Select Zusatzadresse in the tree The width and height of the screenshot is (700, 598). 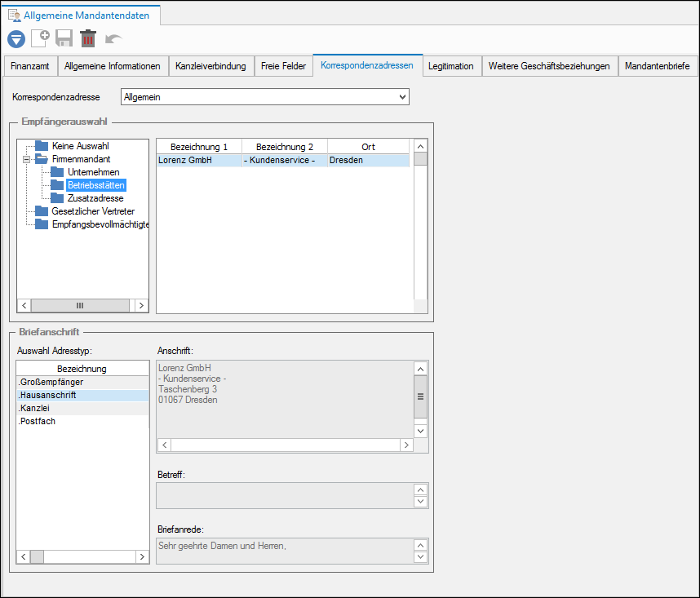click(95, 198)
